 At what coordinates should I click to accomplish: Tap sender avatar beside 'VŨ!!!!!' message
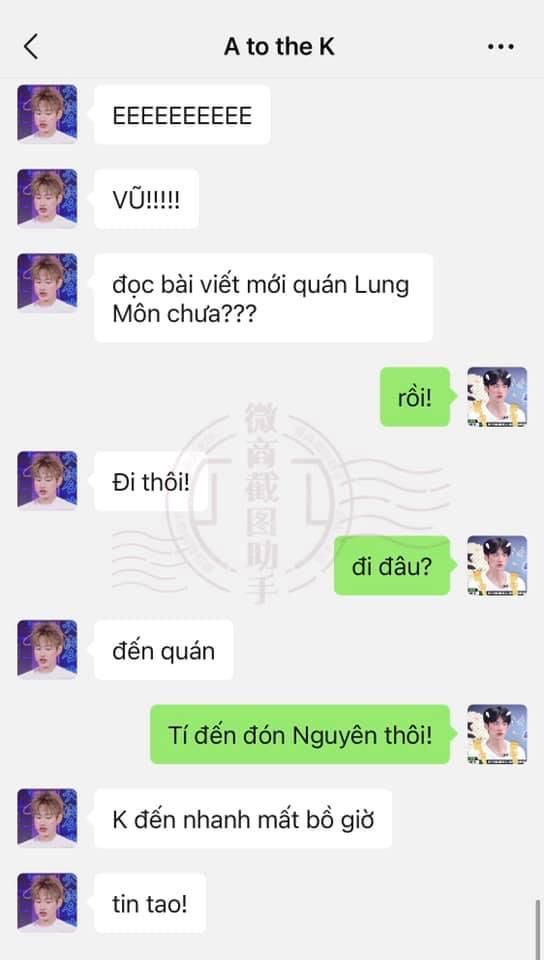tap(47, 198)
